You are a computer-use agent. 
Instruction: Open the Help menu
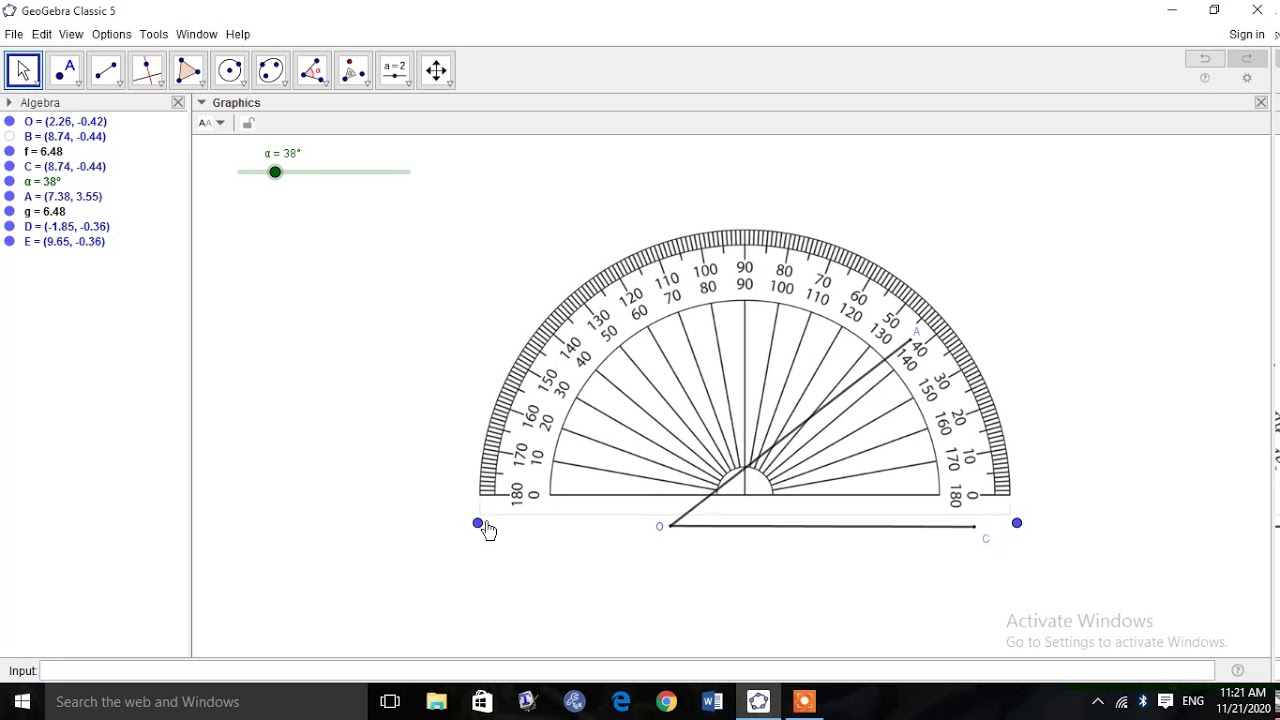[238, 34]
